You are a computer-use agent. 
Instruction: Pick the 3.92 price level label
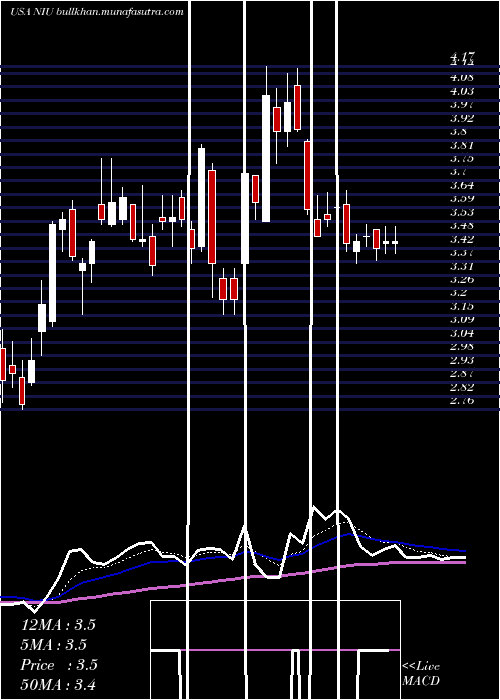click(462, 118)
